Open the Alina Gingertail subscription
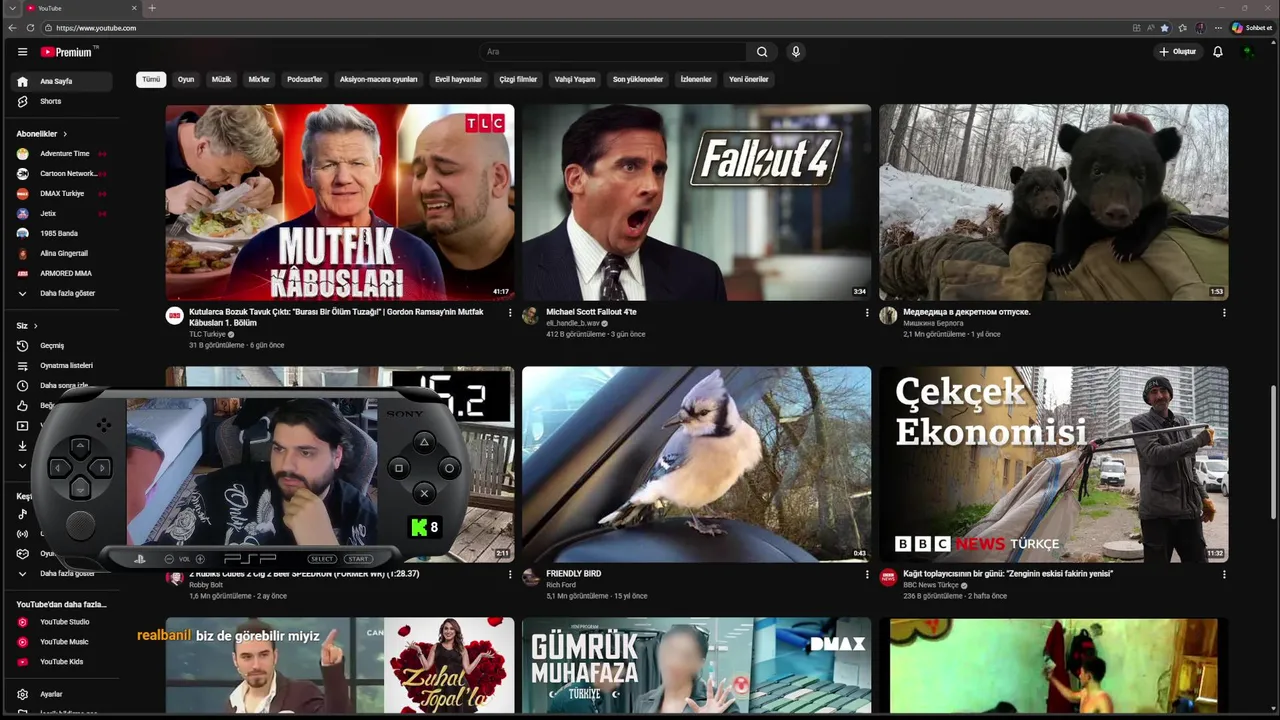1280x720 pixels. point(62,253)
